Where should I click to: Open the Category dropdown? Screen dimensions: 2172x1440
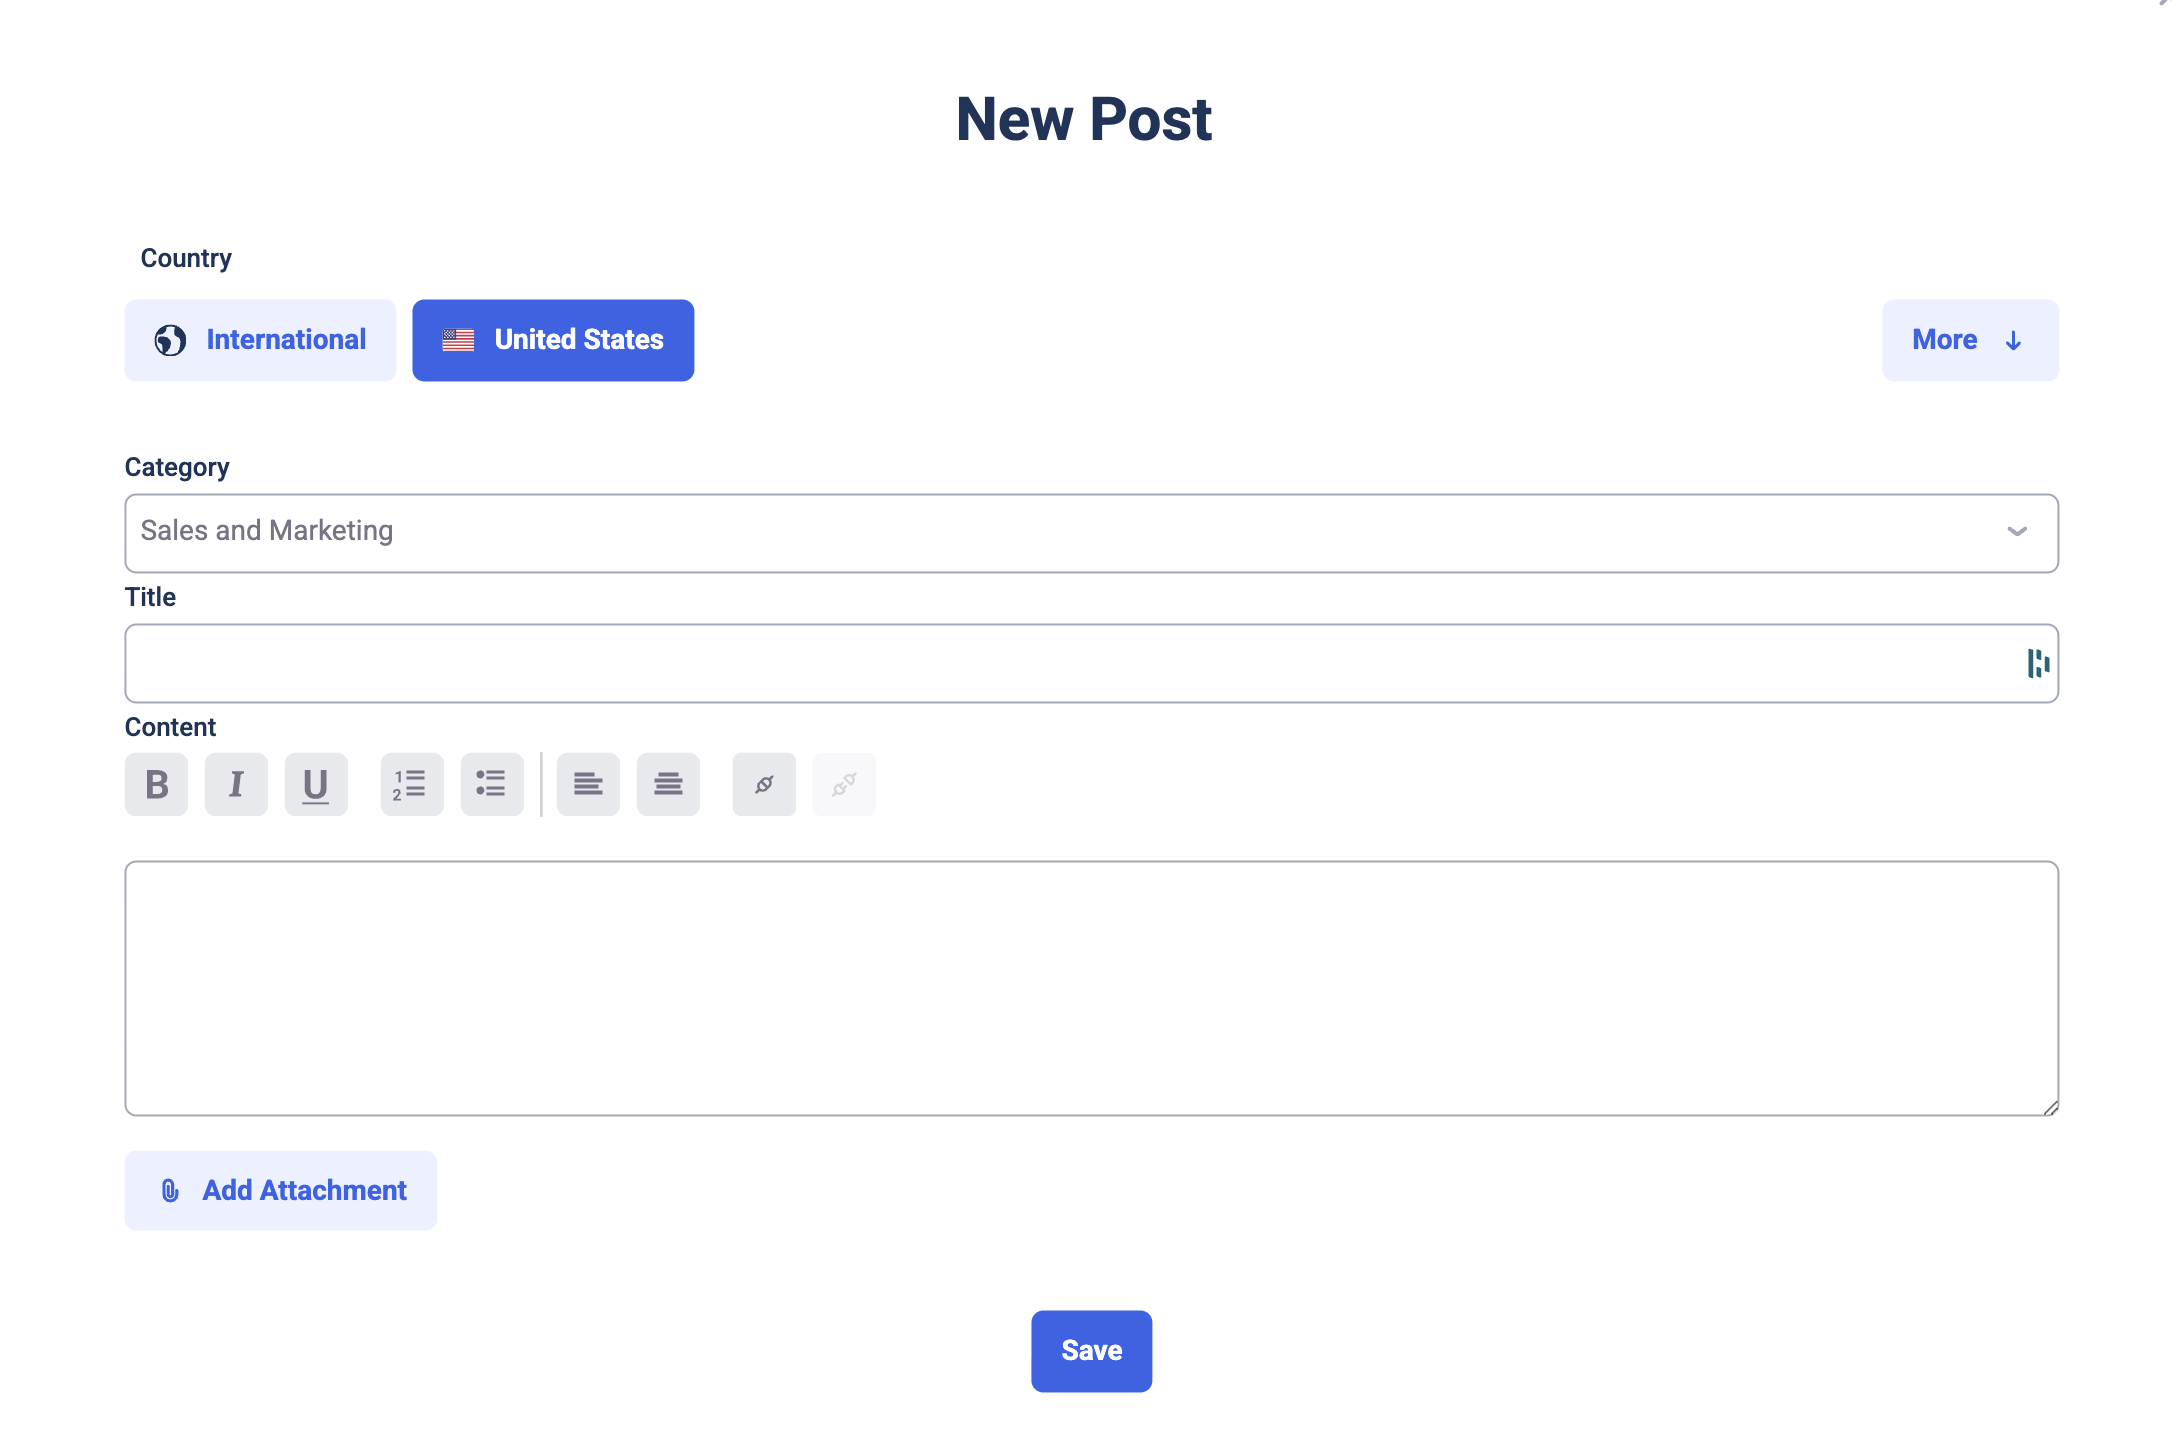pos(1091,533)
